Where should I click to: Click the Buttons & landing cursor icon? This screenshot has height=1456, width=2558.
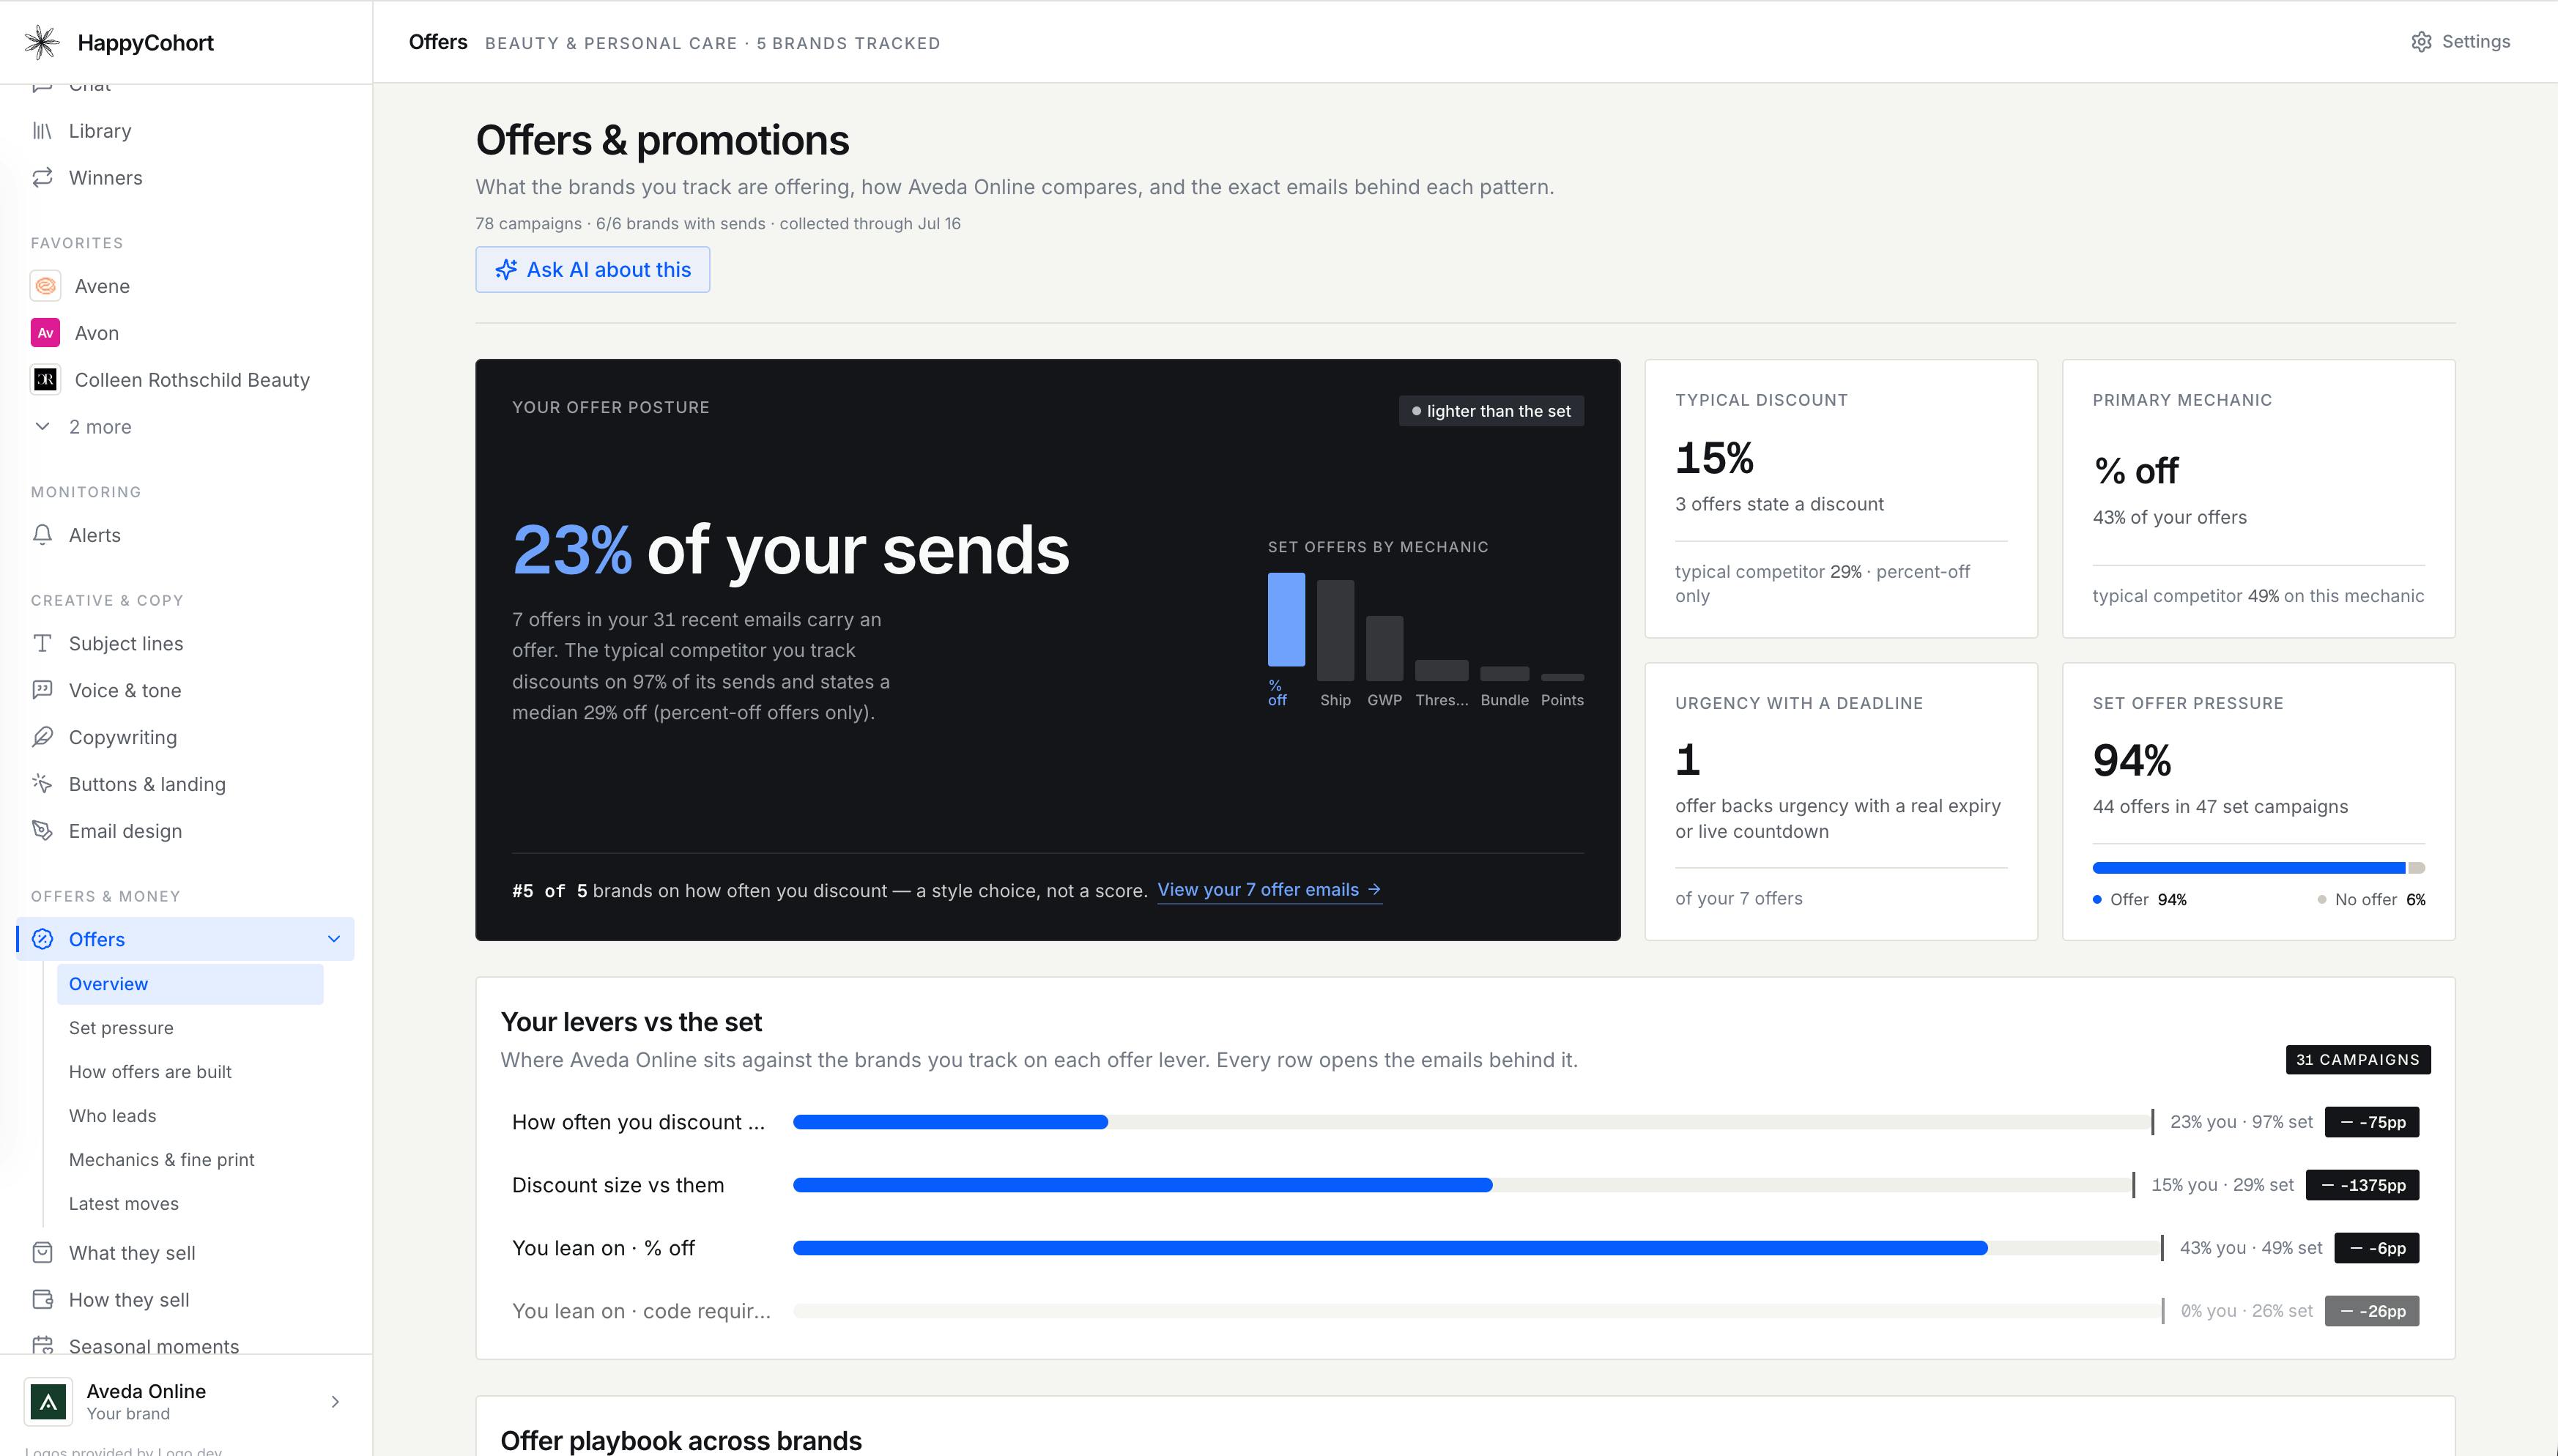[42, 784]
